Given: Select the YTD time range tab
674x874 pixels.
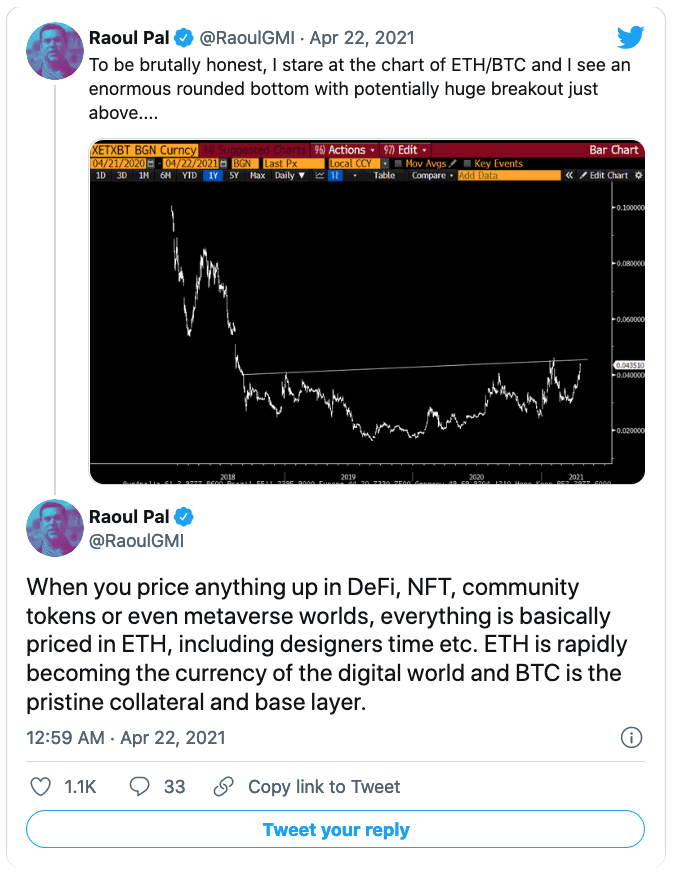Looking at the screenshot, I should click(190, 175).
